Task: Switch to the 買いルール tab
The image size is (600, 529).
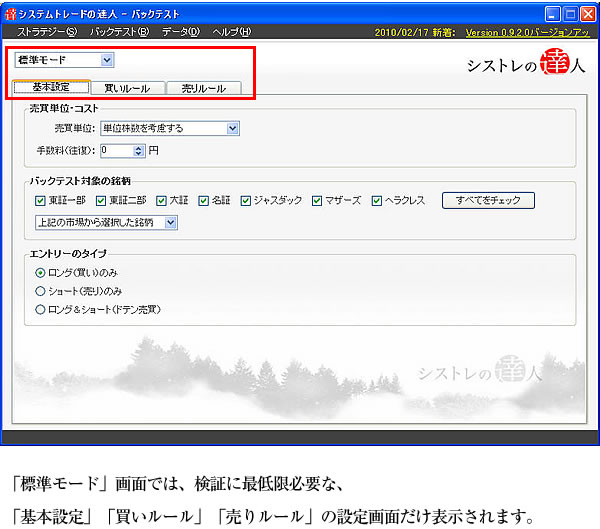Action: click(x=127, y=89)
